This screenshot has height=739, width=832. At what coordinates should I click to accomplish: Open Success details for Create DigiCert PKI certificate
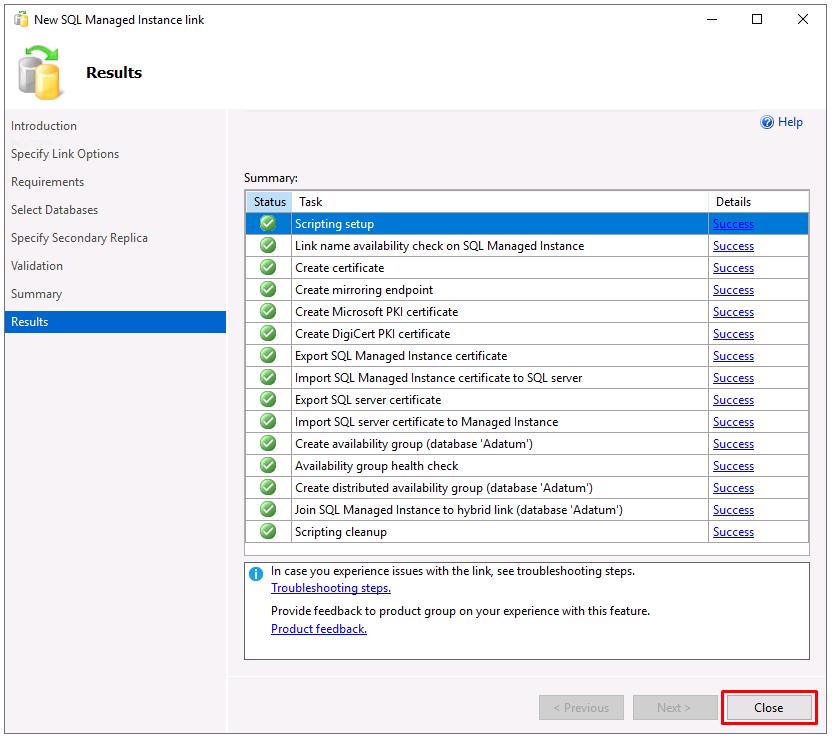click(733, 334)
